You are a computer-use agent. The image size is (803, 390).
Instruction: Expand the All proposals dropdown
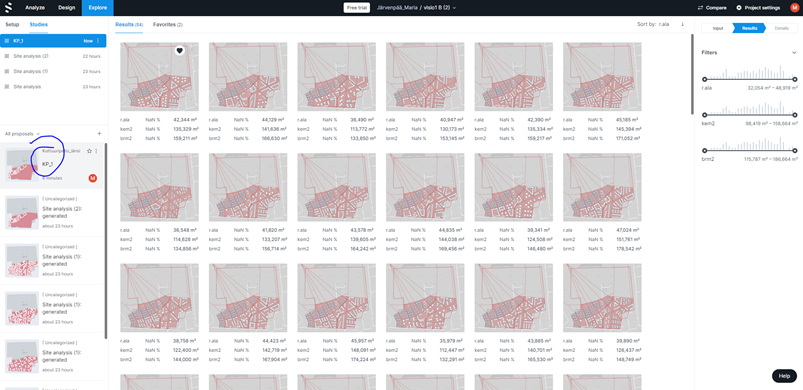point(23,134)
